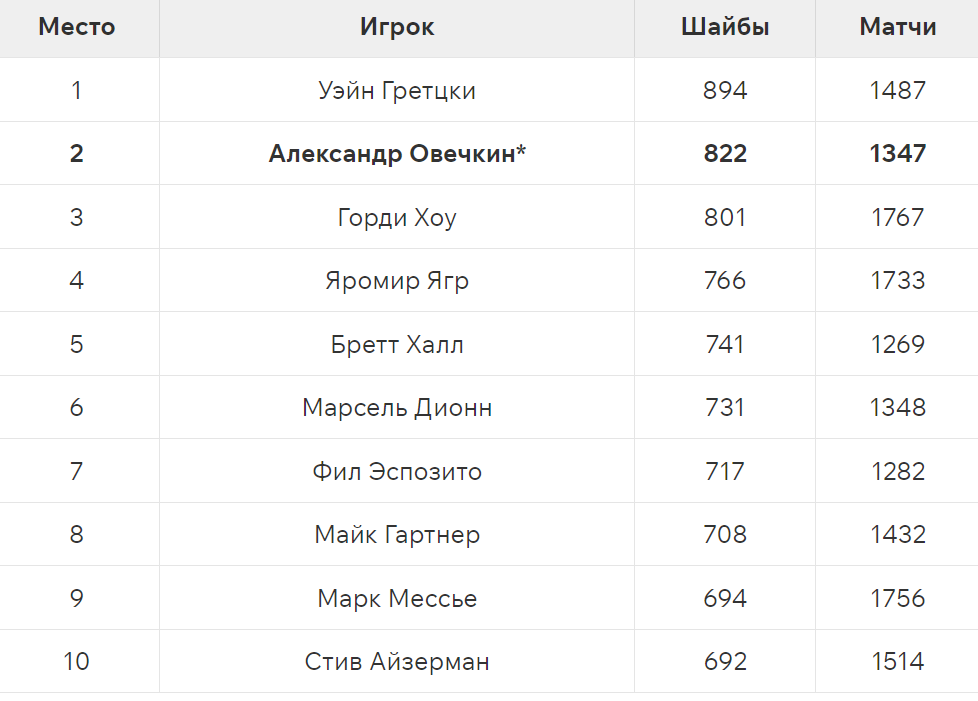The width and height of the screenshot is (978, 701).
Task: Select the name Уэйн Гретцки
Action: pos(397,91)
